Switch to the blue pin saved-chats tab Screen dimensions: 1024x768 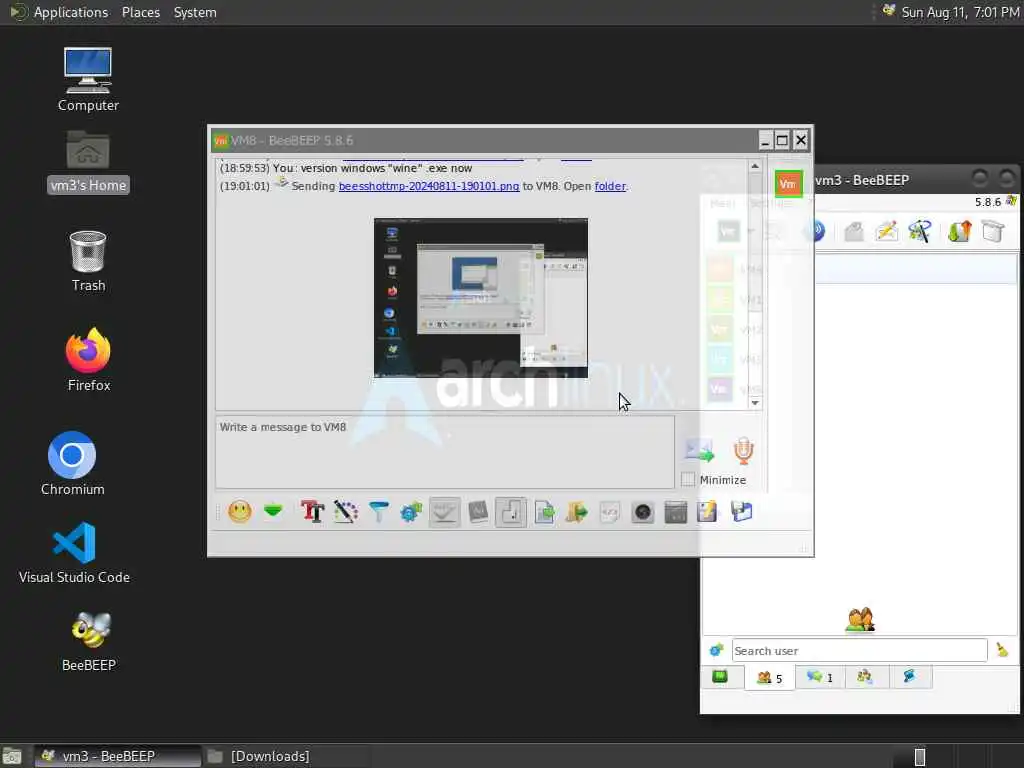point(909,677)
